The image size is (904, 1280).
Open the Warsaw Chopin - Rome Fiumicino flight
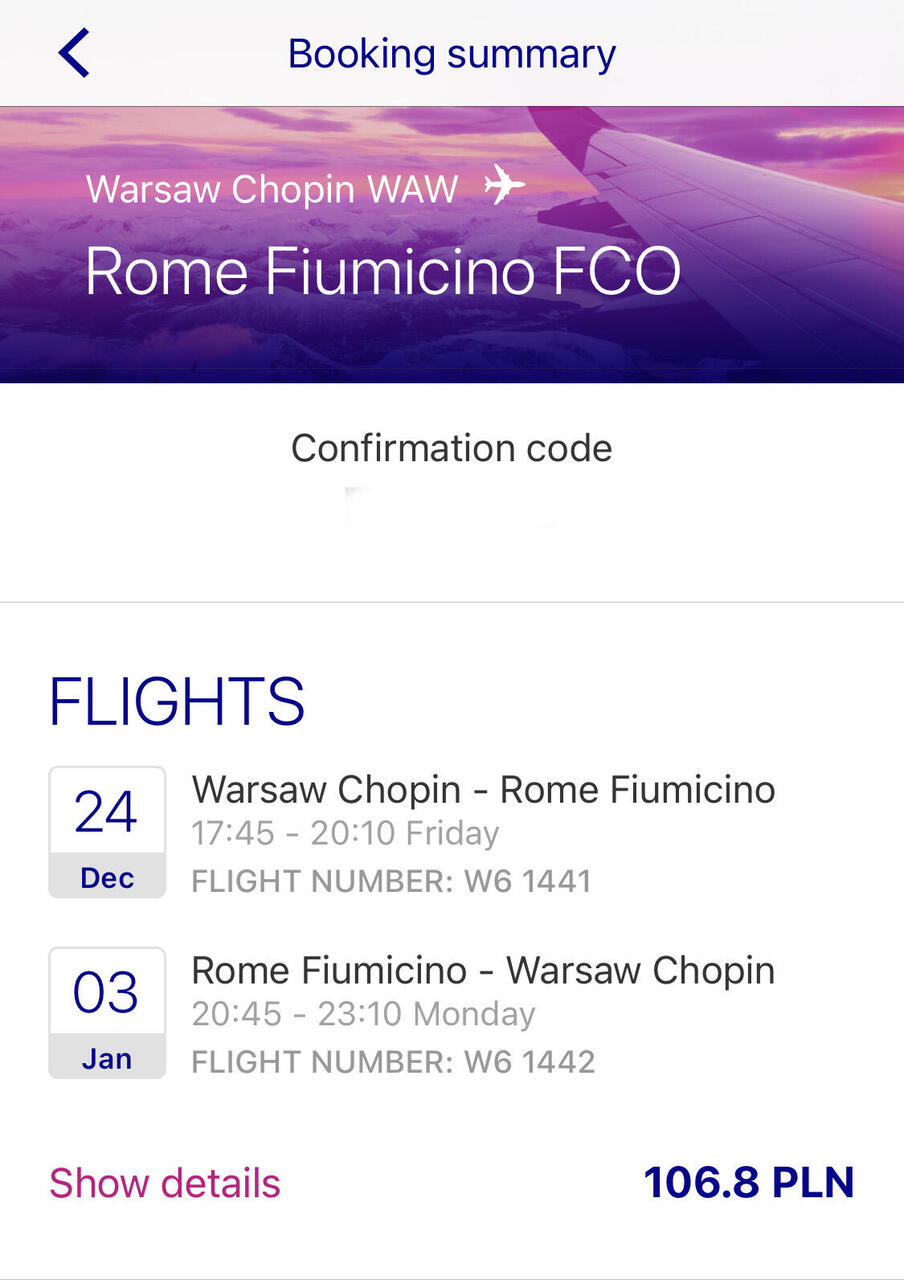[x=483, y=790]
